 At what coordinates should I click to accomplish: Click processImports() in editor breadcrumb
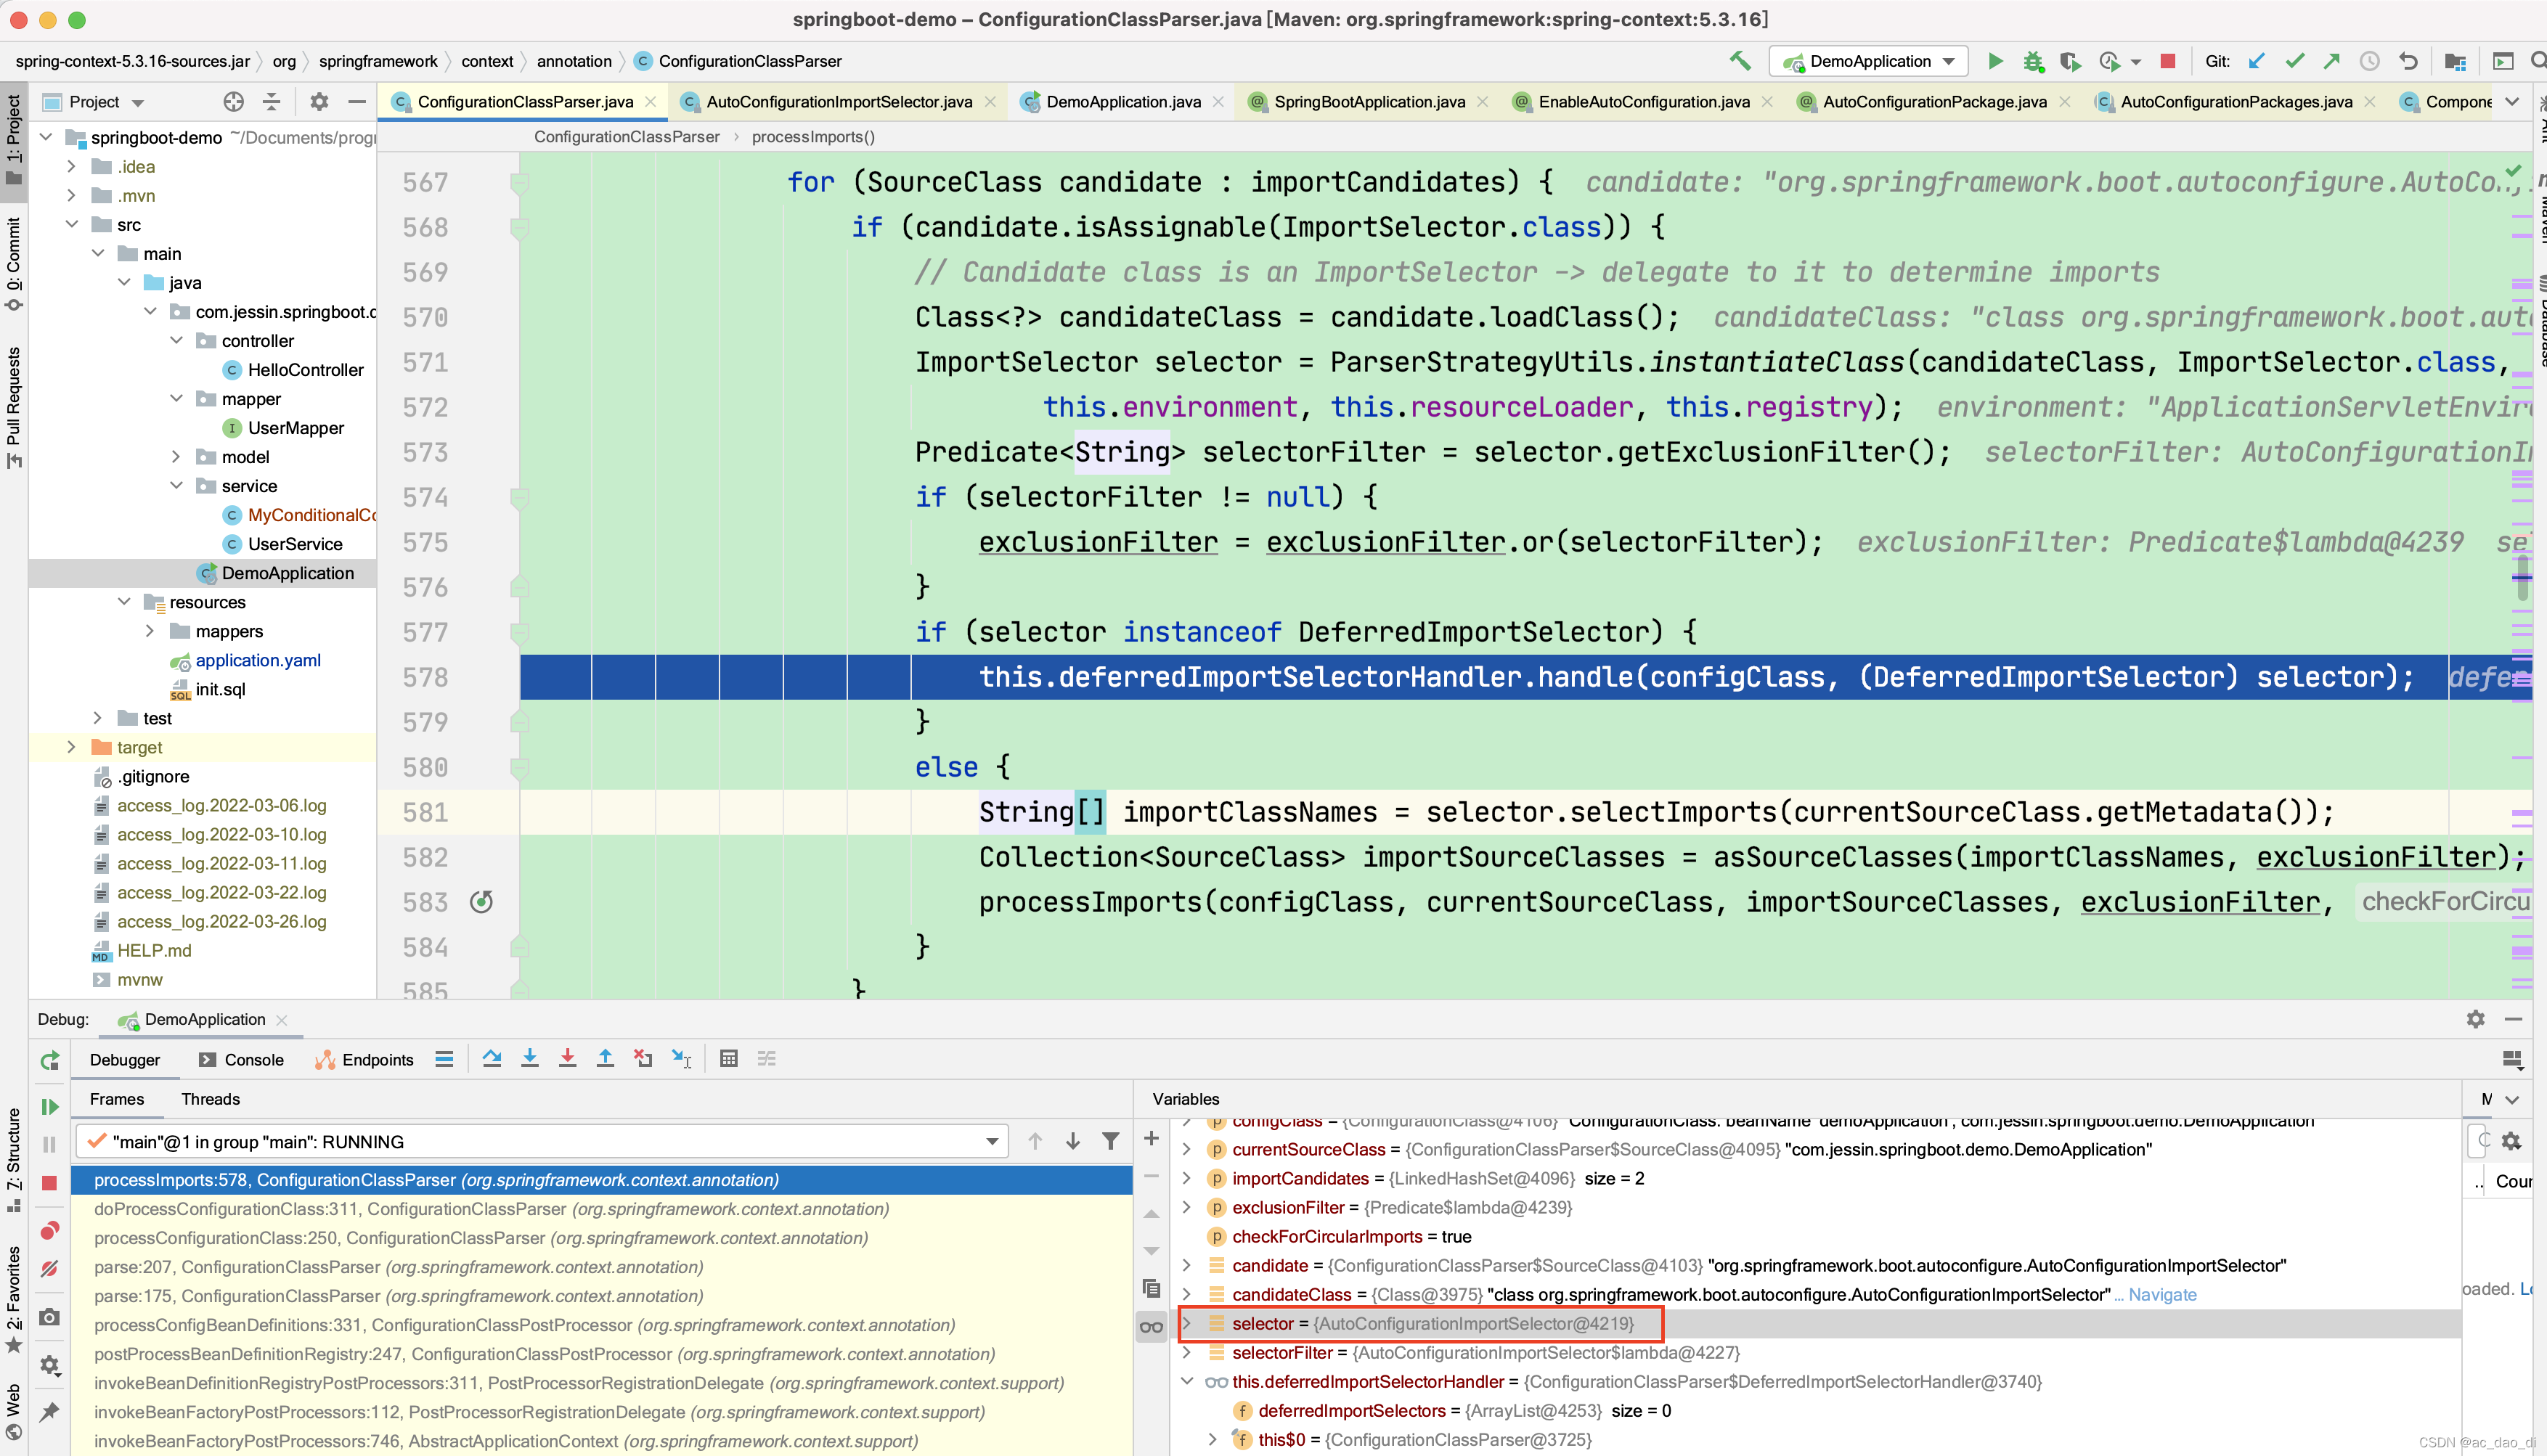coord(813,137)
